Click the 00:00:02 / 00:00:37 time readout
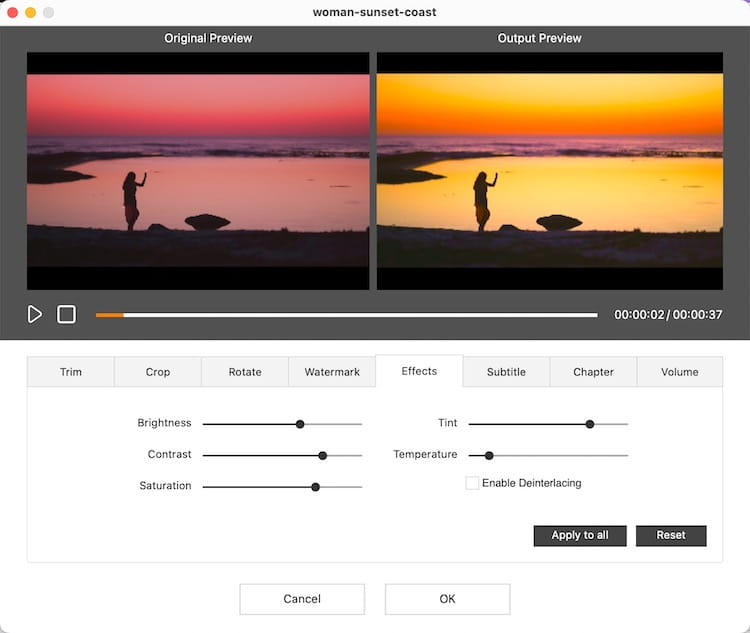750x633 pixels. tap(668, 314)
